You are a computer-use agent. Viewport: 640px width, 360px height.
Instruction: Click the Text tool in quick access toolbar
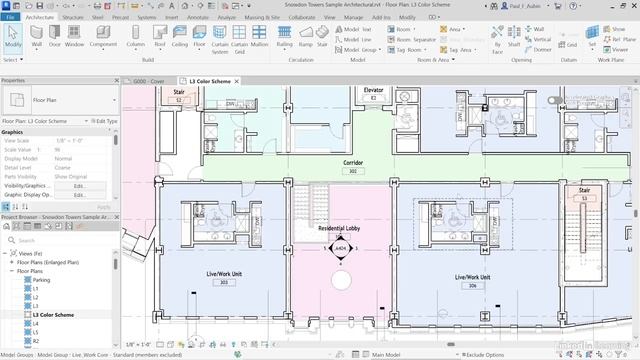(171, 6)
